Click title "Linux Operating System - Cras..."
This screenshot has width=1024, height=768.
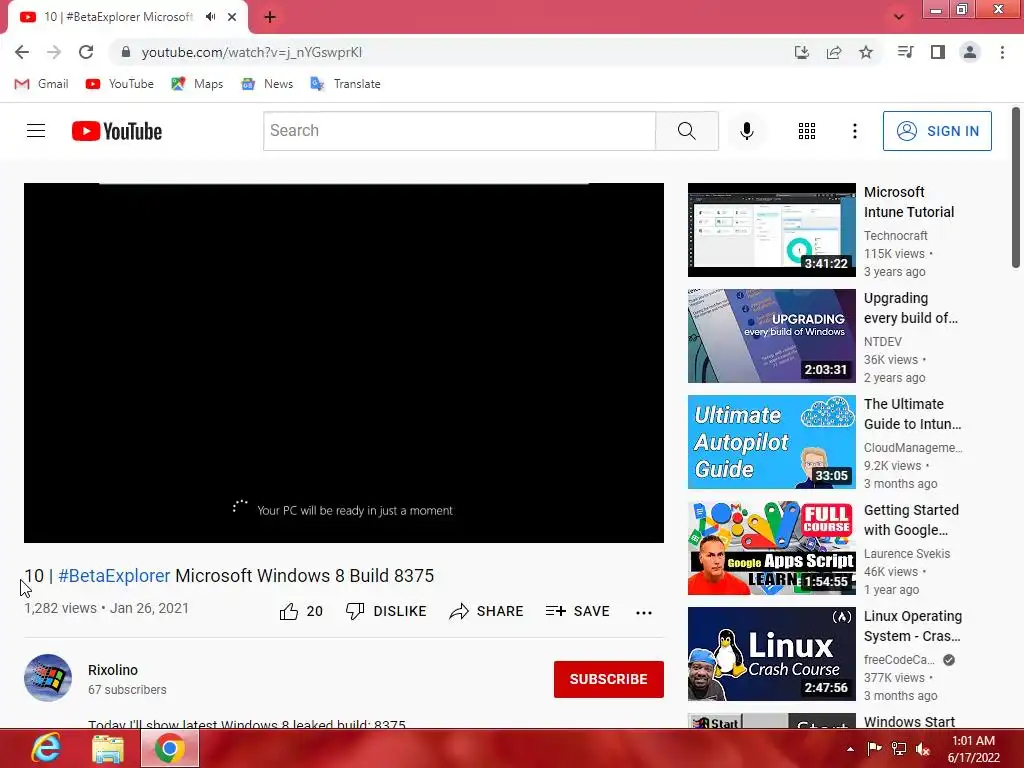(x=913, y=626)
